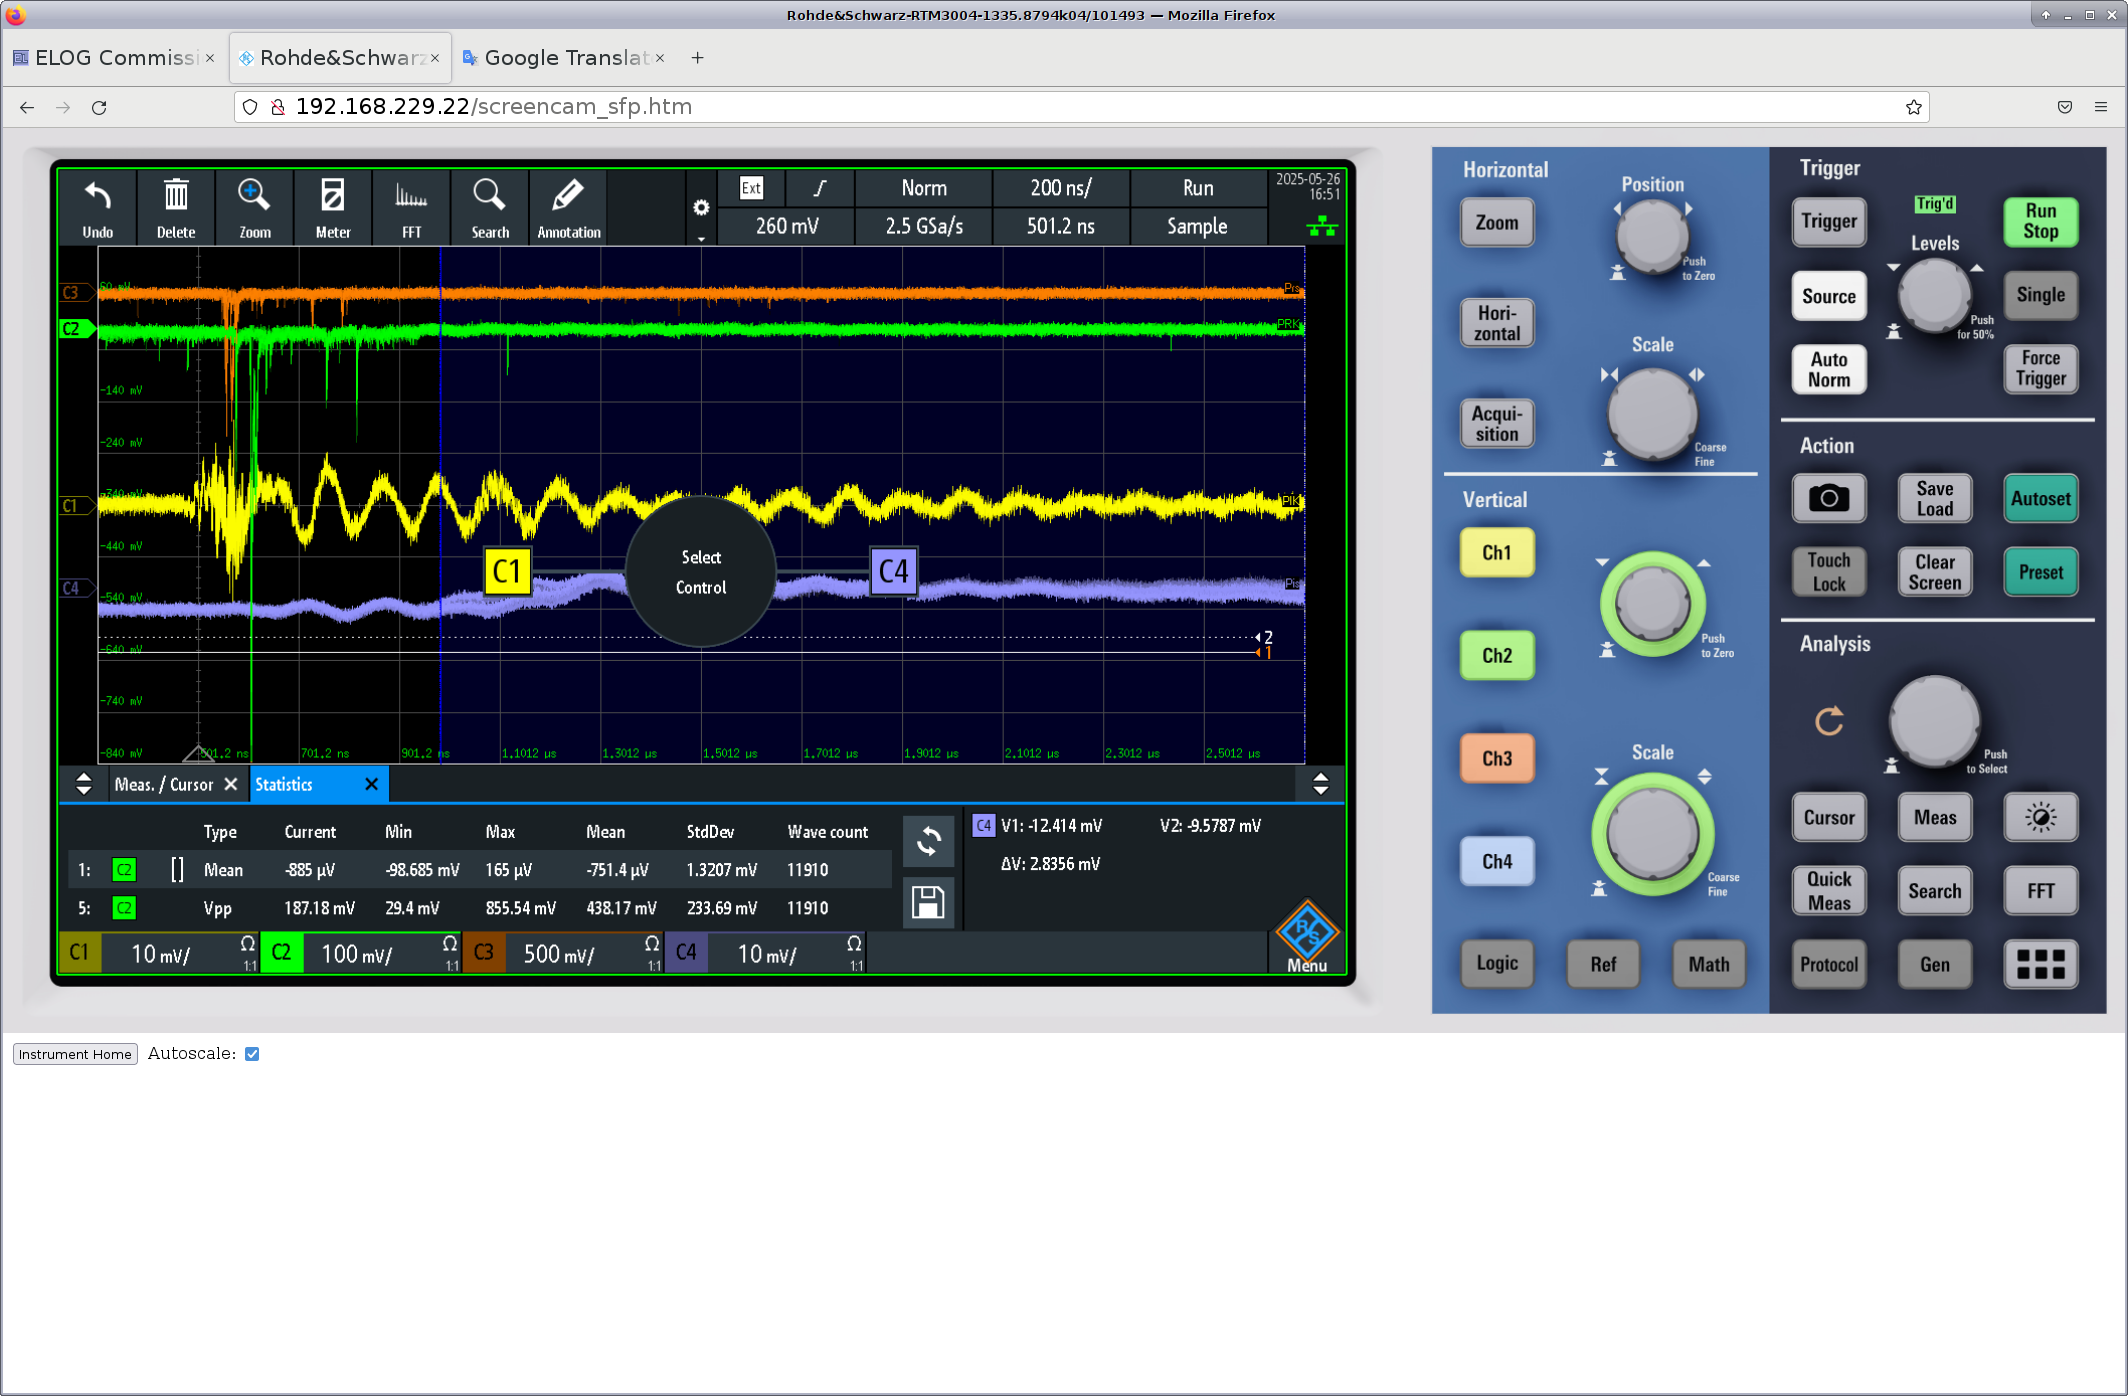Switch to the Meas. / Cursor tab
Image resolution: width=2128 pixels, height=1396 pixels.
click(163, 784)
